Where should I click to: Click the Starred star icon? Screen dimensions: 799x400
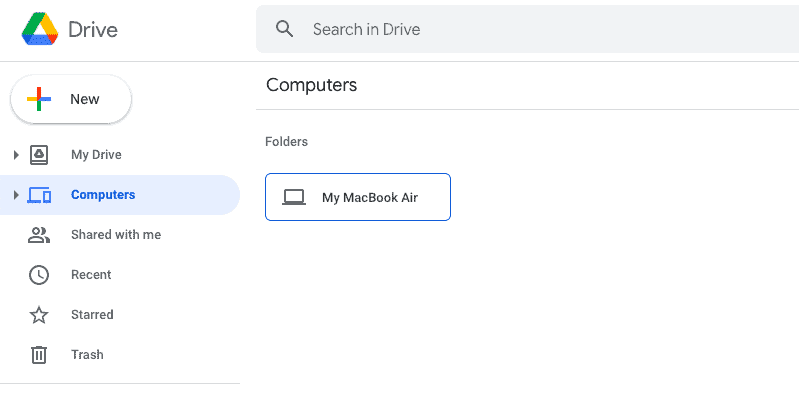click(39, 314)
